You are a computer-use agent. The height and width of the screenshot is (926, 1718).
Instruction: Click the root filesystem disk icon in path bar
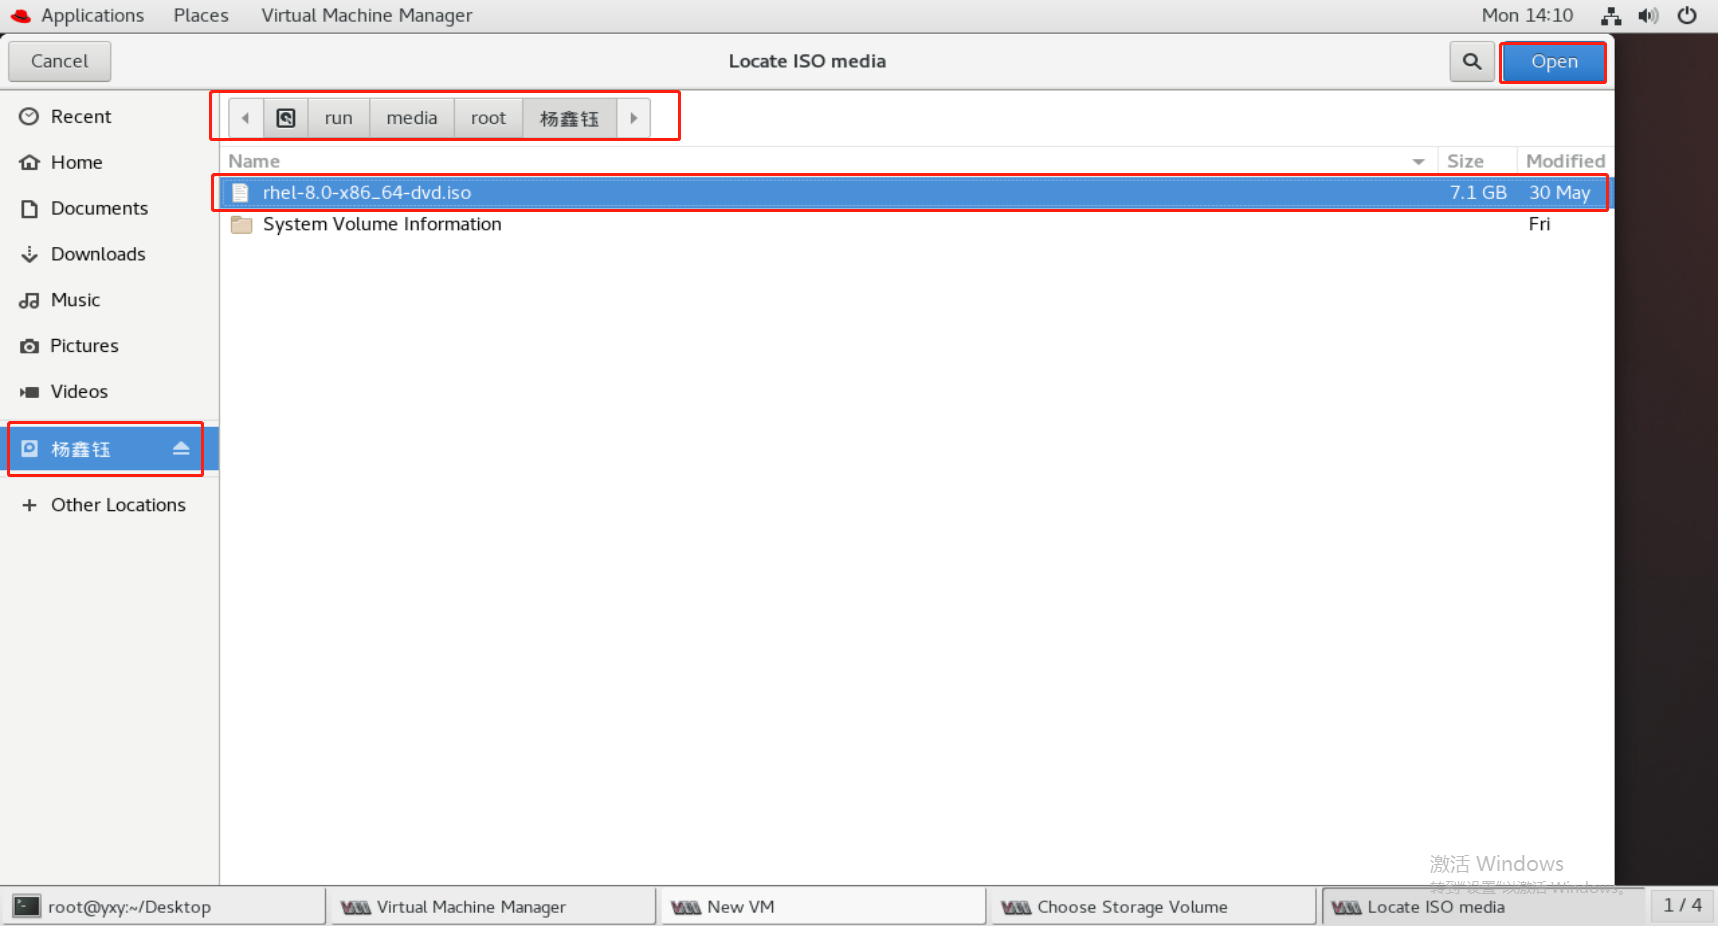(x=286, y=118)
